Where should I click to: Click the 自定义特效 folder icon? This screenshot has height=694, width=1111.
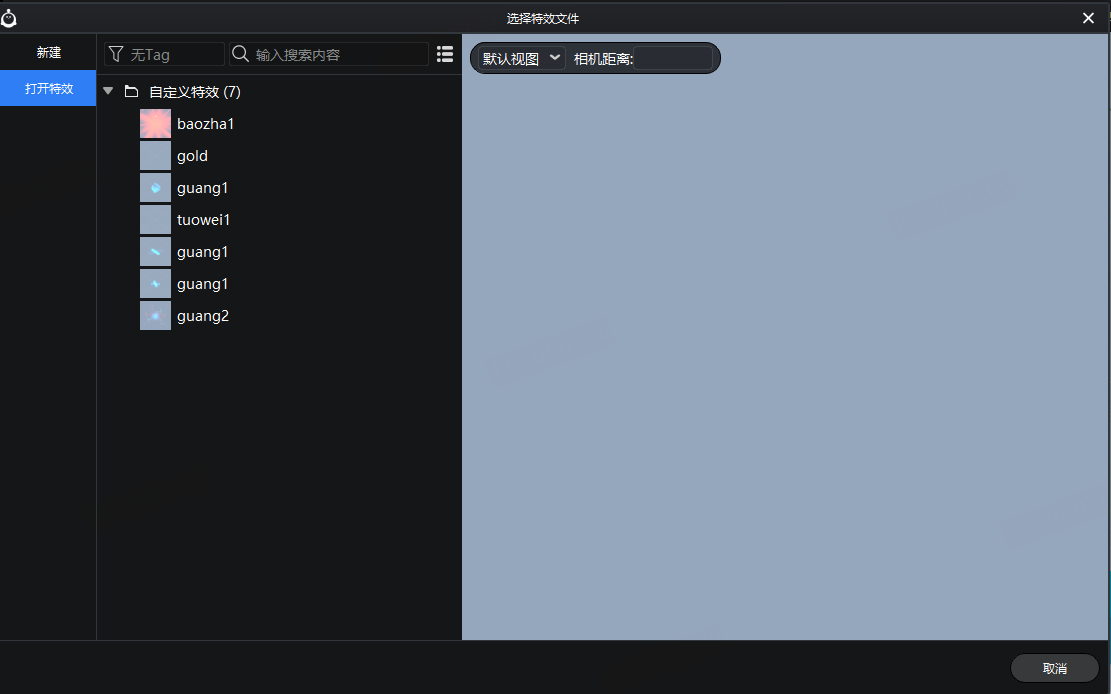tap(131, 92)
